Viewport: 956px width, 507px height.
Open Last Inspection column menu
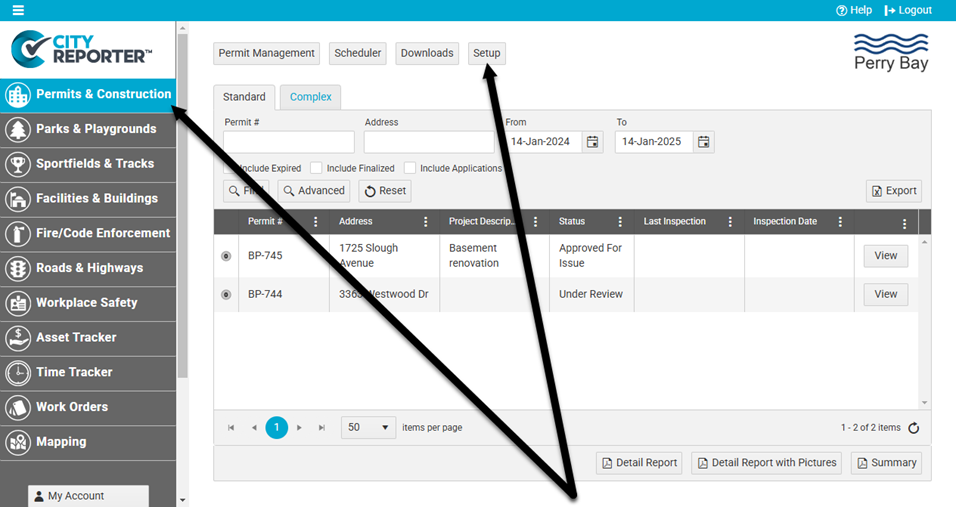click(x=730, y=222)
